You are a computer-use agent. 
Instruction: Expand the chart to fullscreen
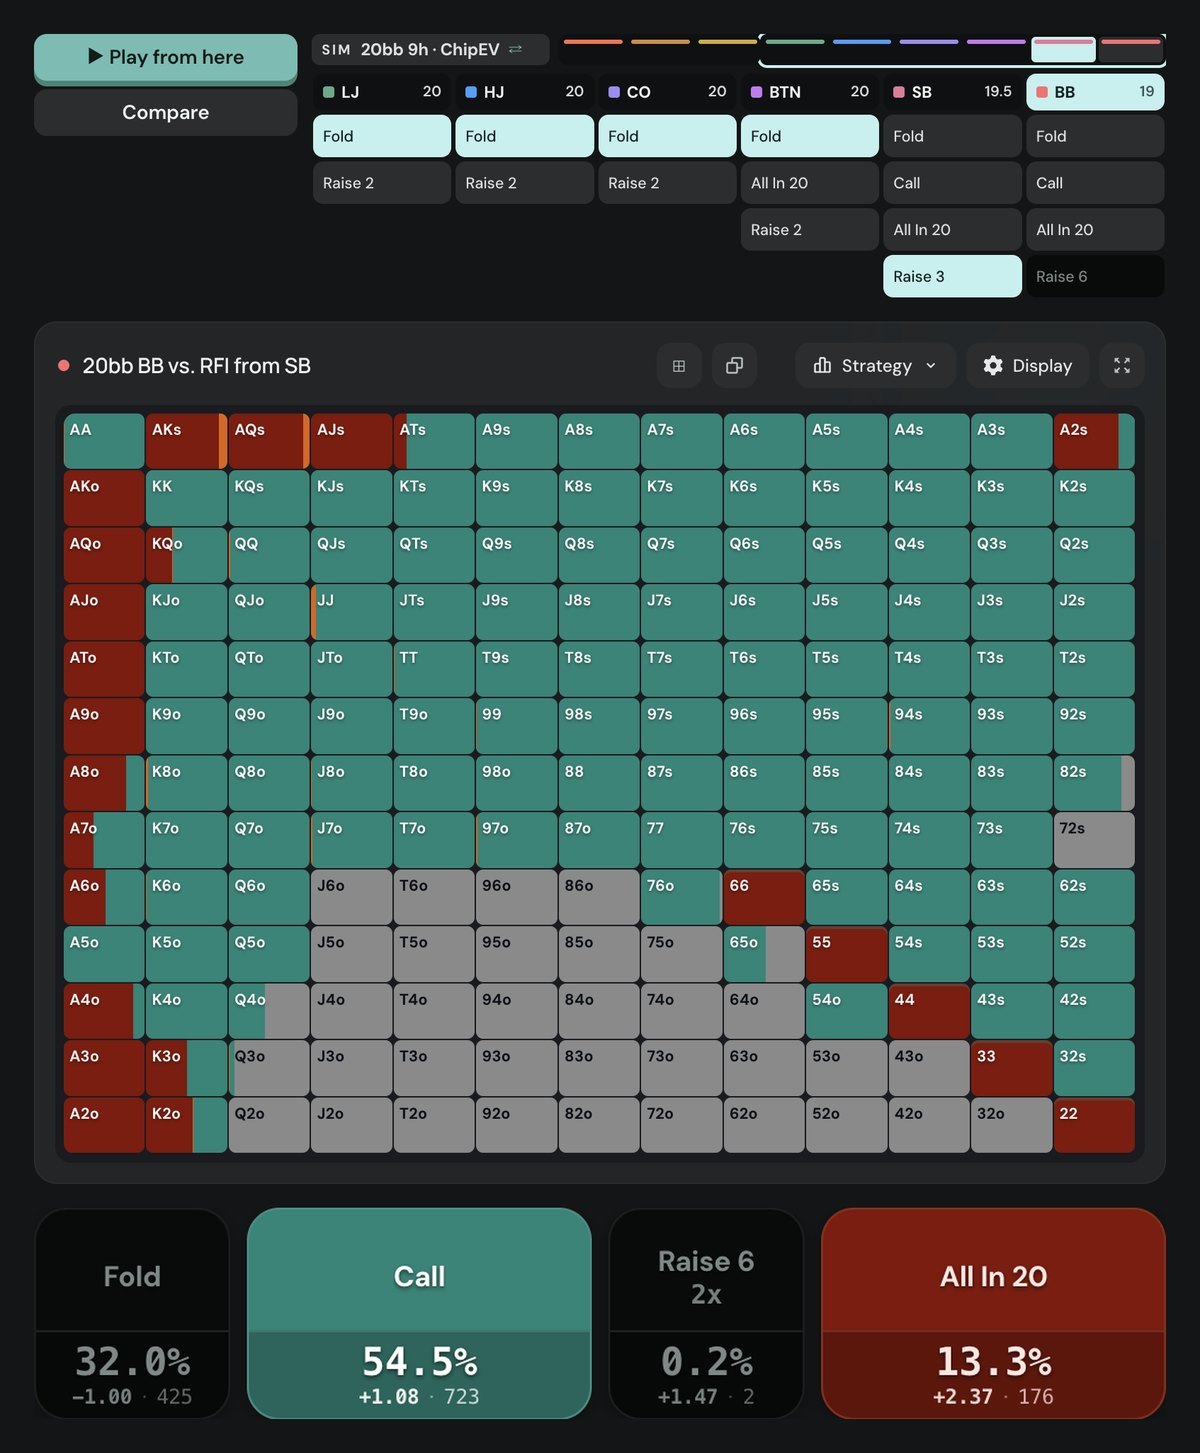click(1122, 366)
